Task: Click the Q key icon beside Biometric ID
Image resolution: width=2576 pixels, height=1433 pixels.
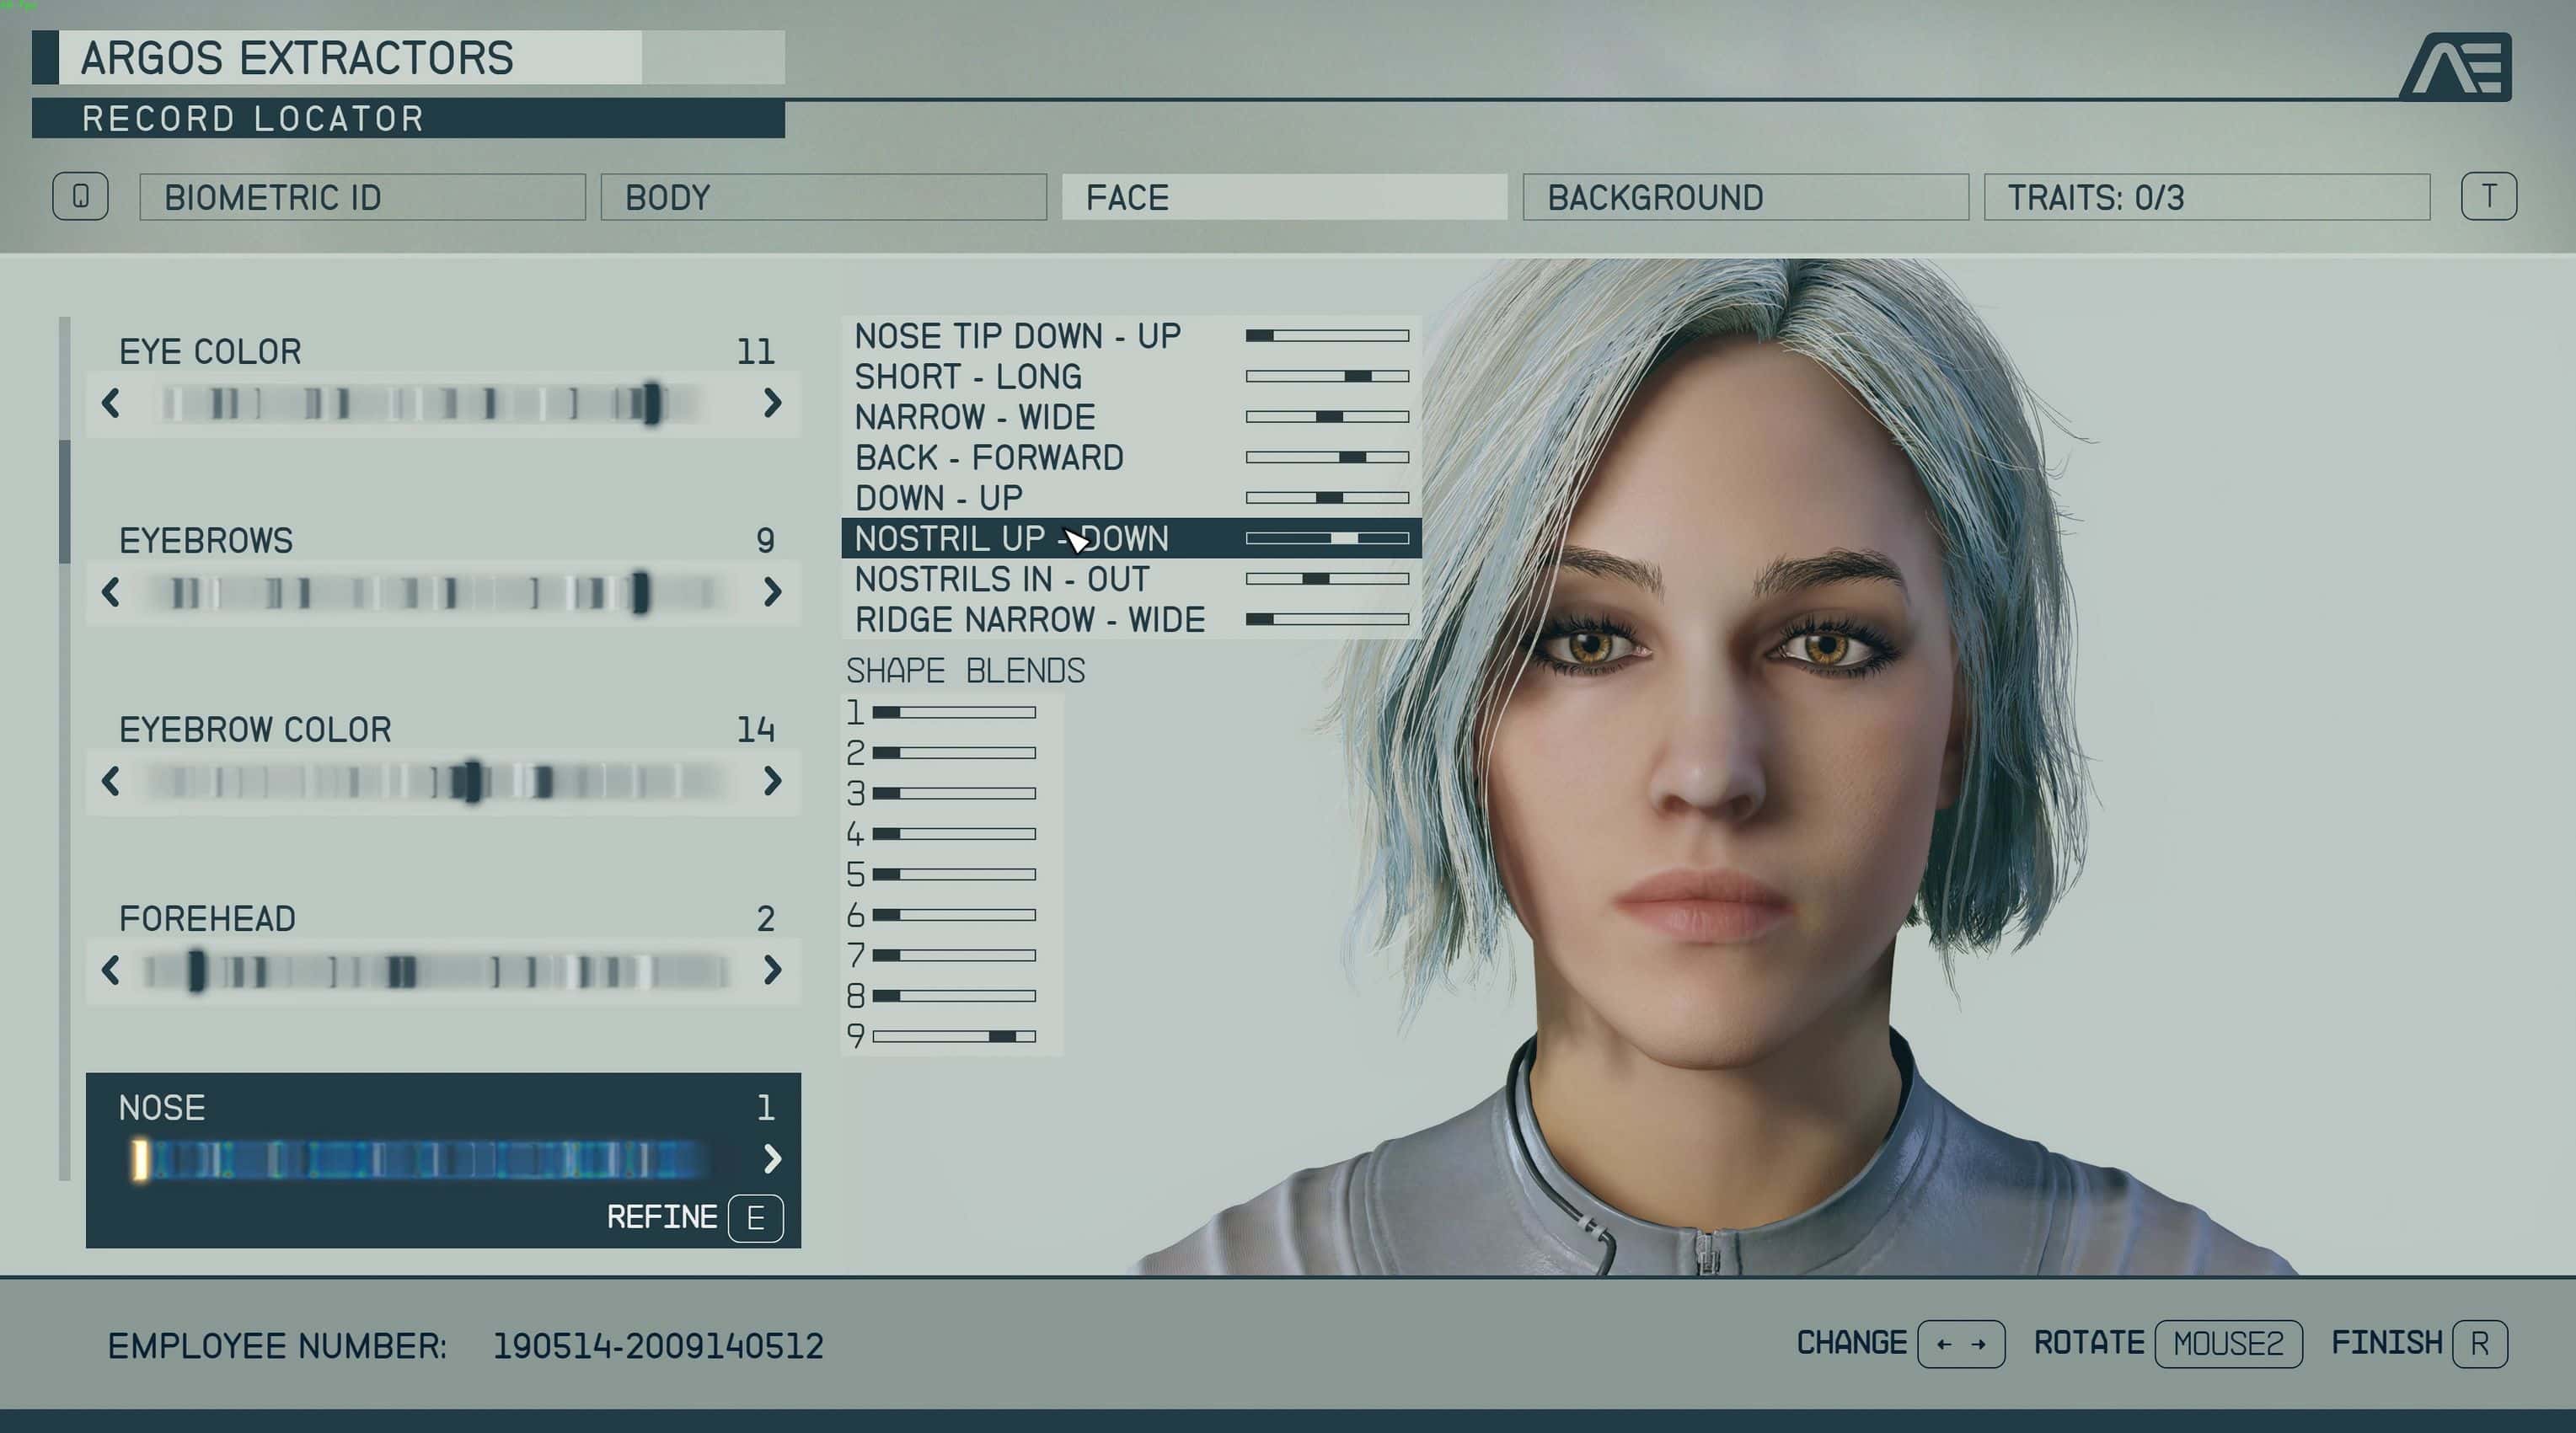Action: [80, 196]
